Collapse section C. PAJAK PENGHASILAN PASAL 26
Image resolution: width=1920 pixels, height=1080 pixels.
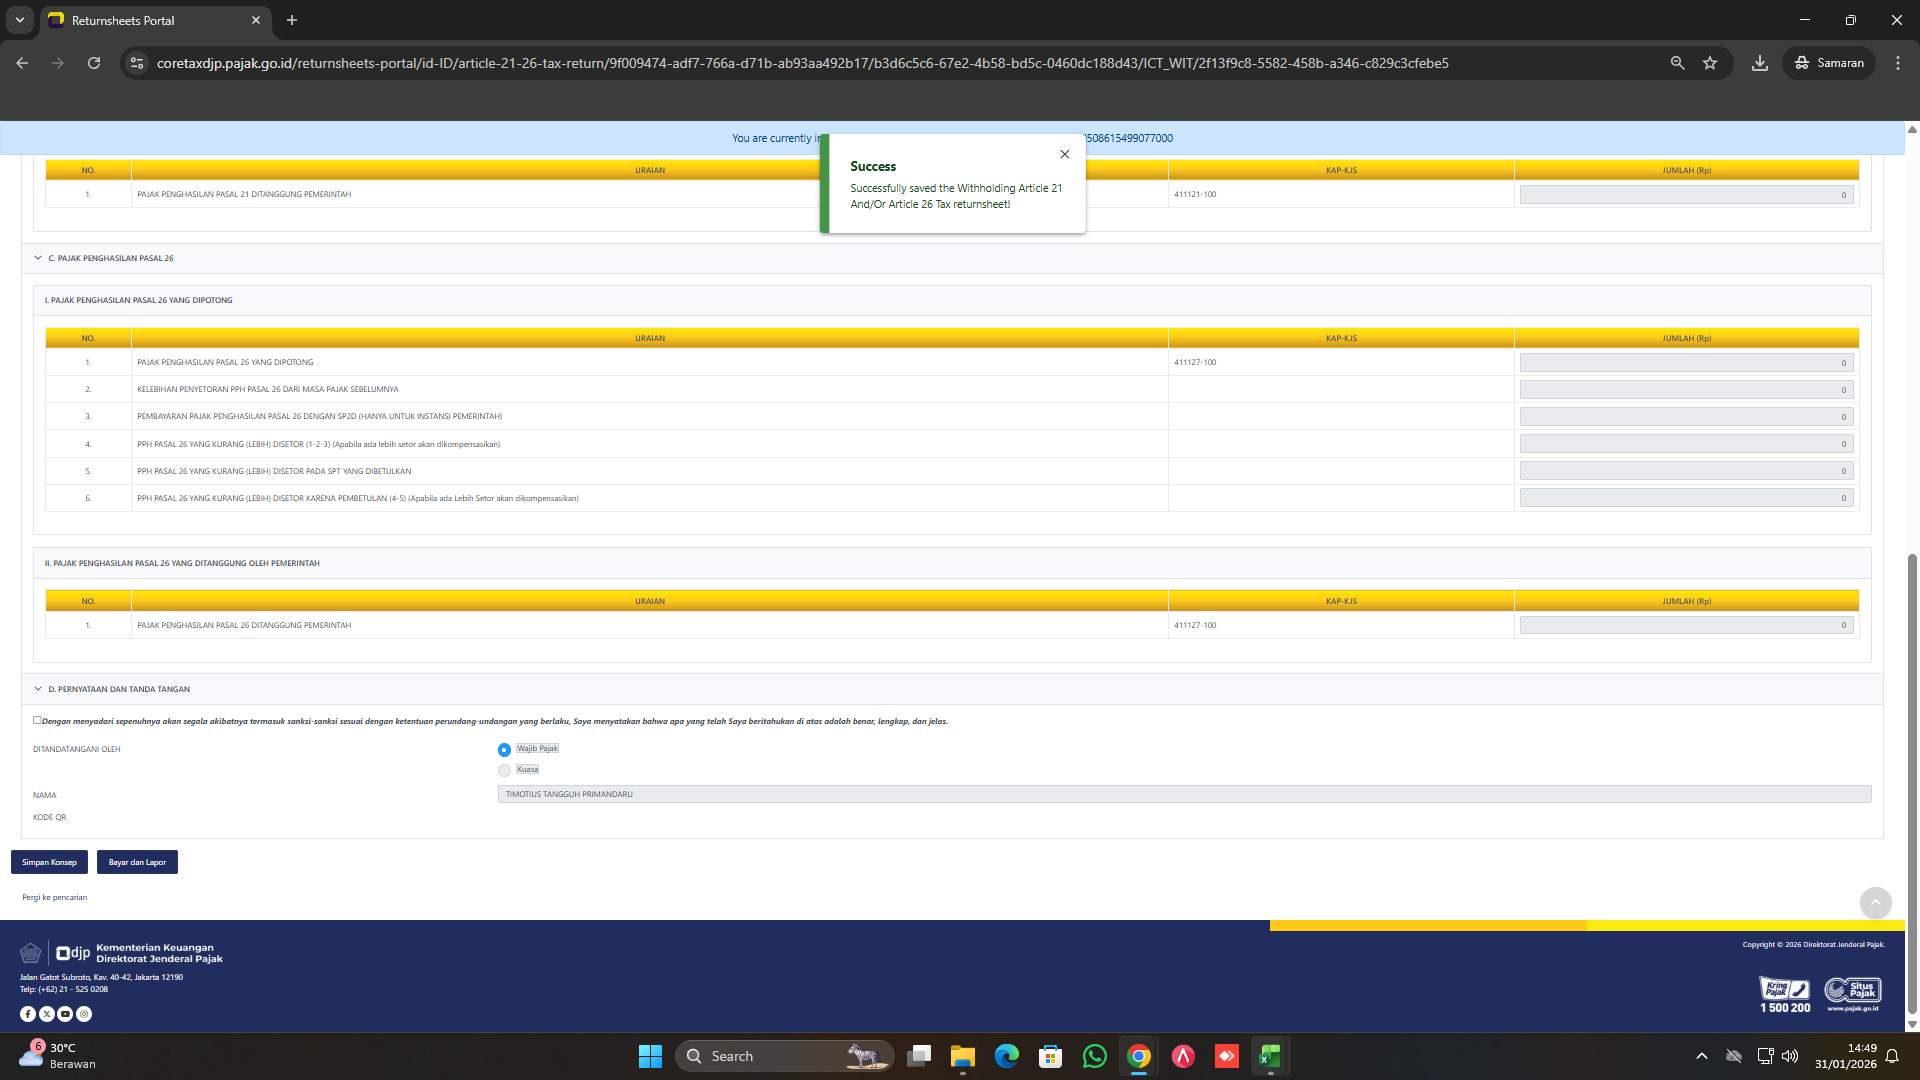coord(38,258)
